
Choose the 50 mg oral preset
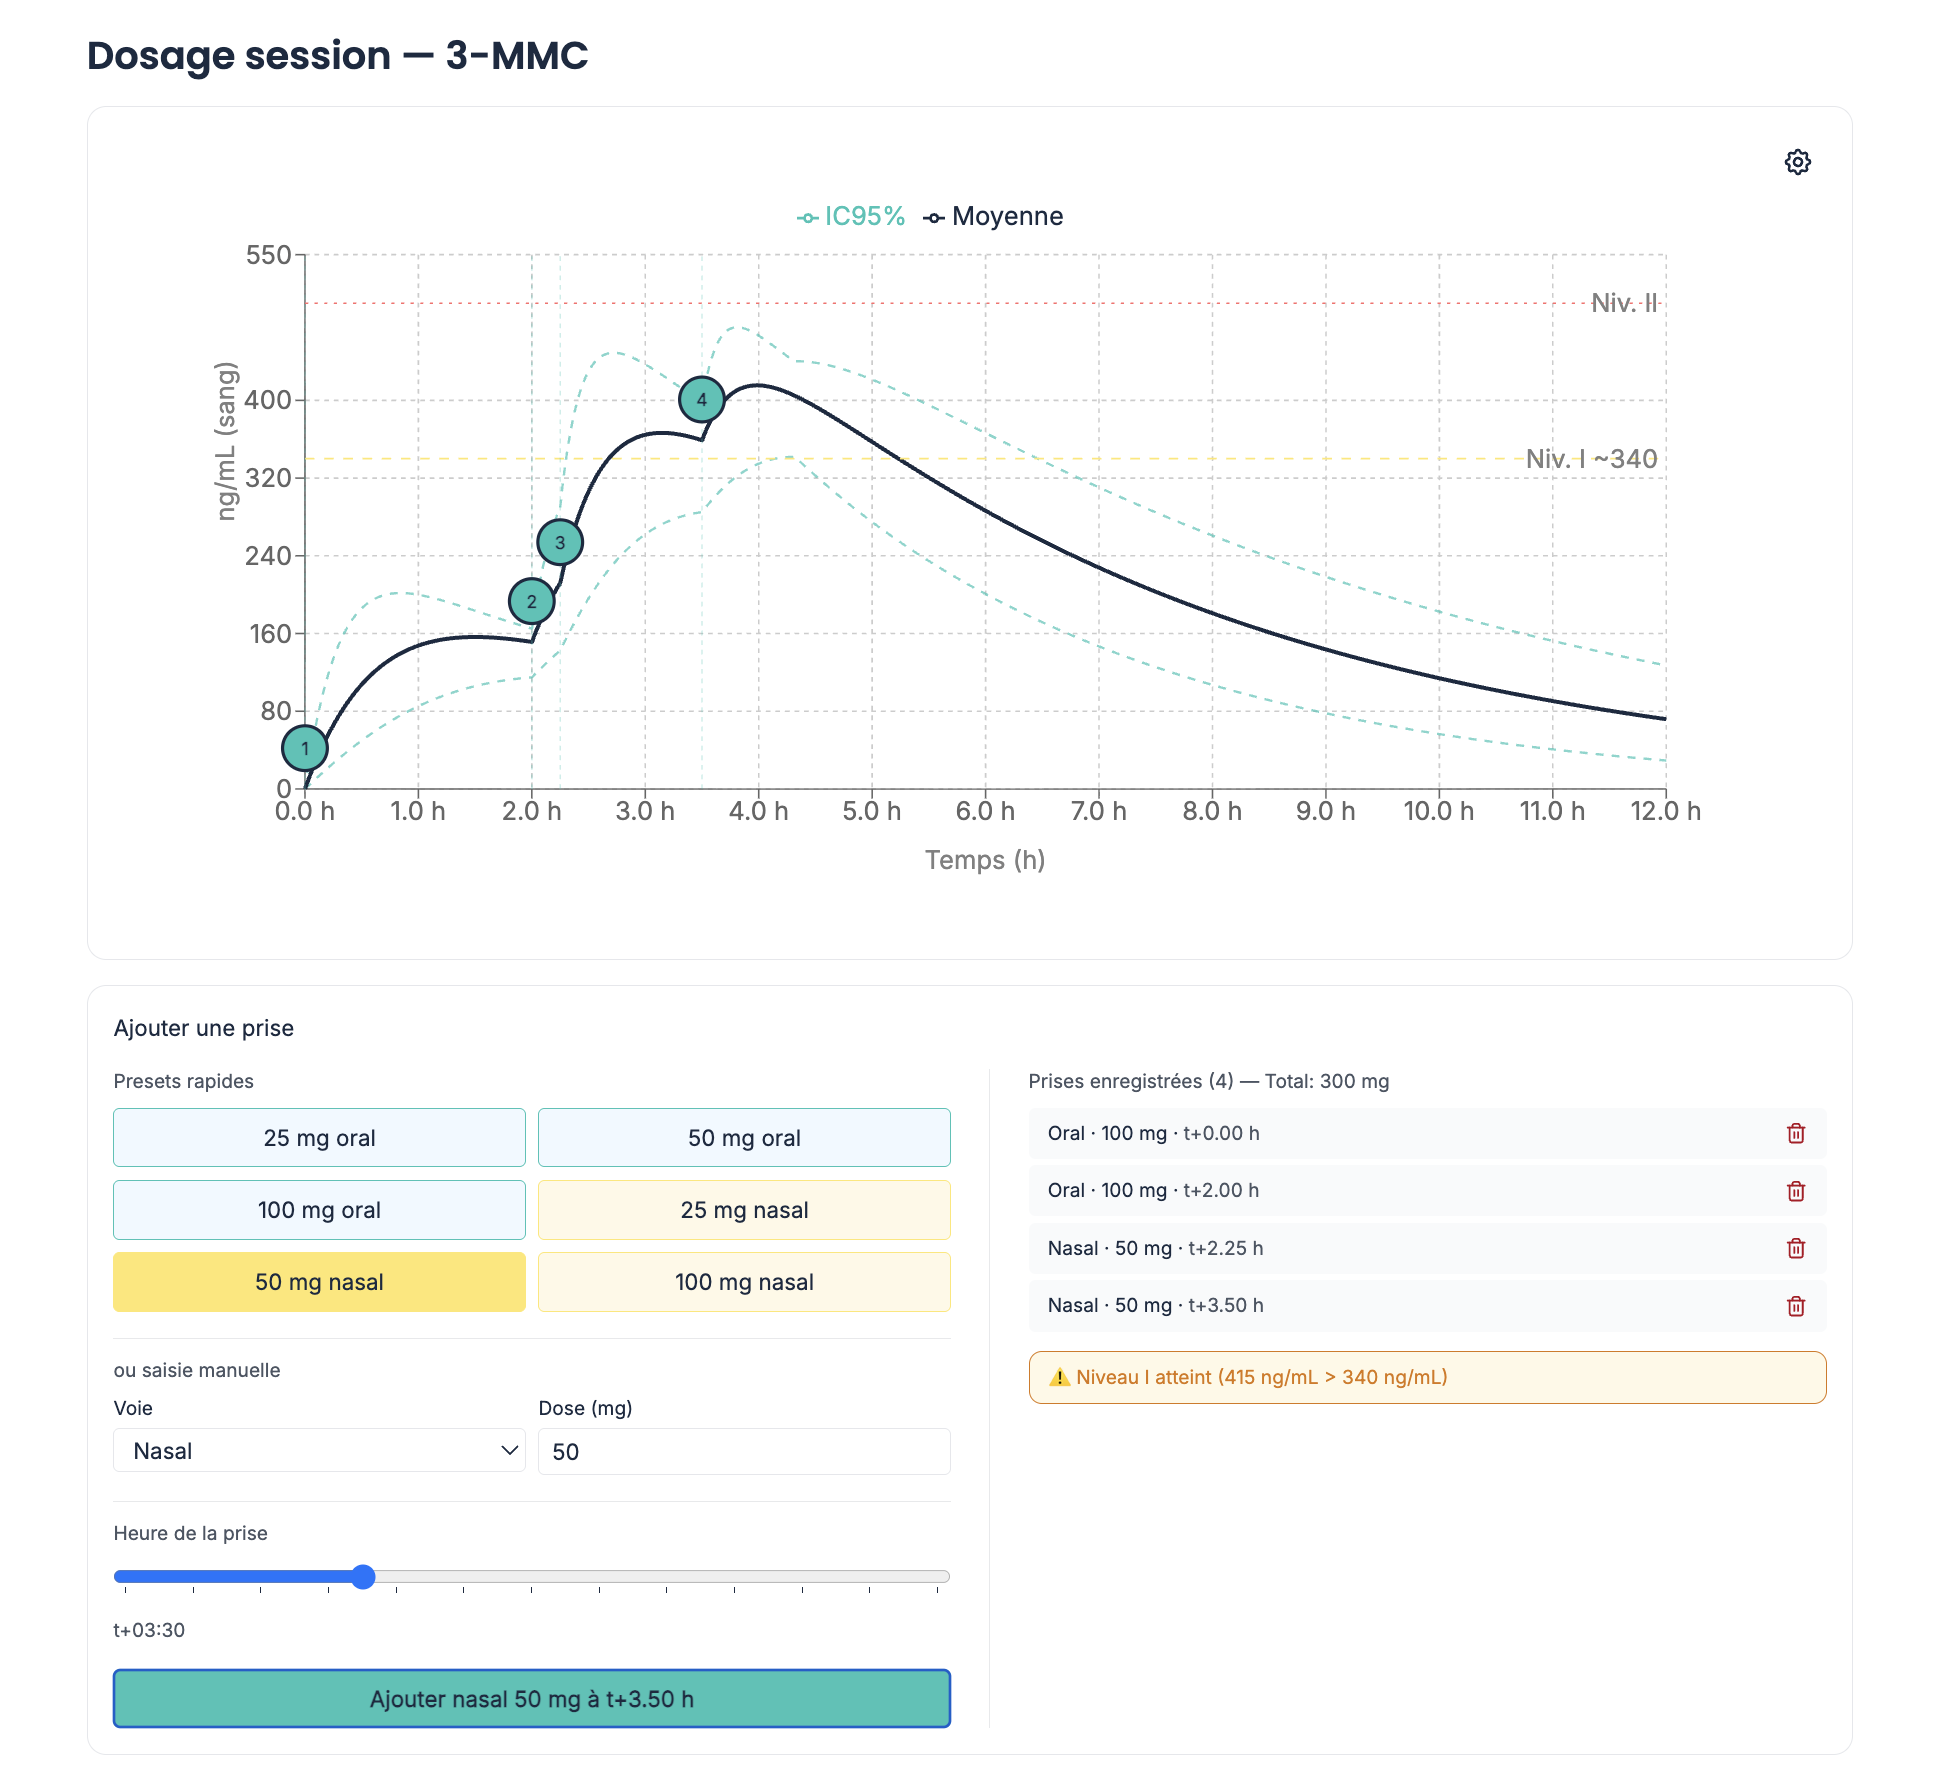(x=744, y=1138)
